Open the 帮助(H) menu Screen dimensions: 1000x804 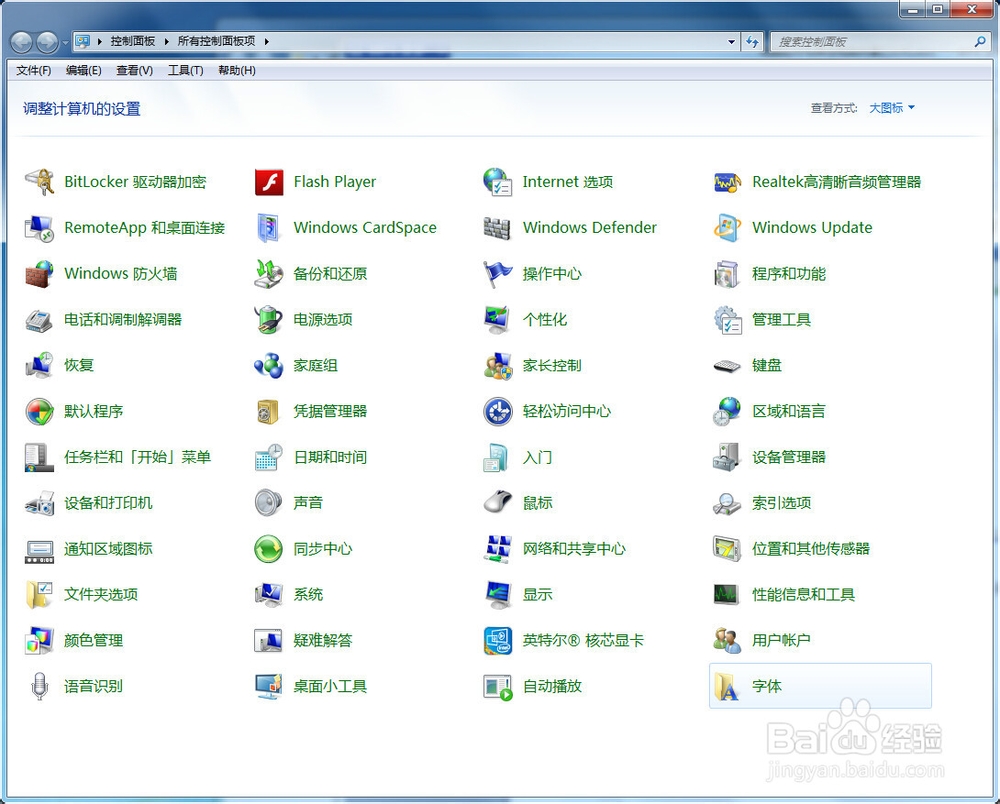pos(237,70)
